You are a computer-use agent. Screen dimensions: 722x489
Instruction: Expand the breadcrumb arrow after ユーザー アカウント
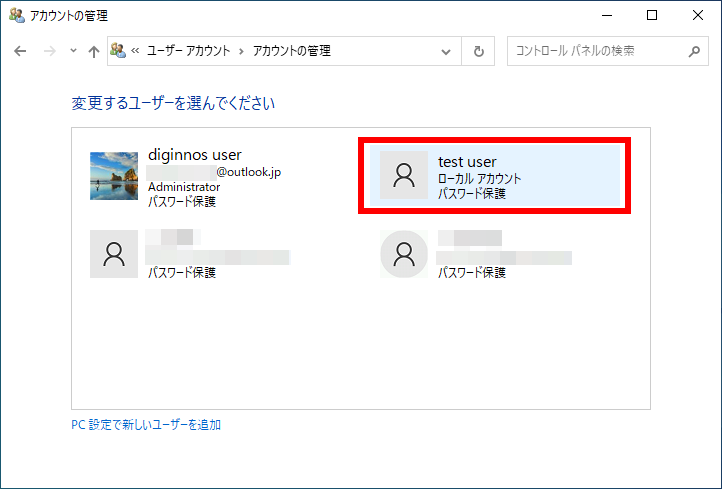click(241, 51)
